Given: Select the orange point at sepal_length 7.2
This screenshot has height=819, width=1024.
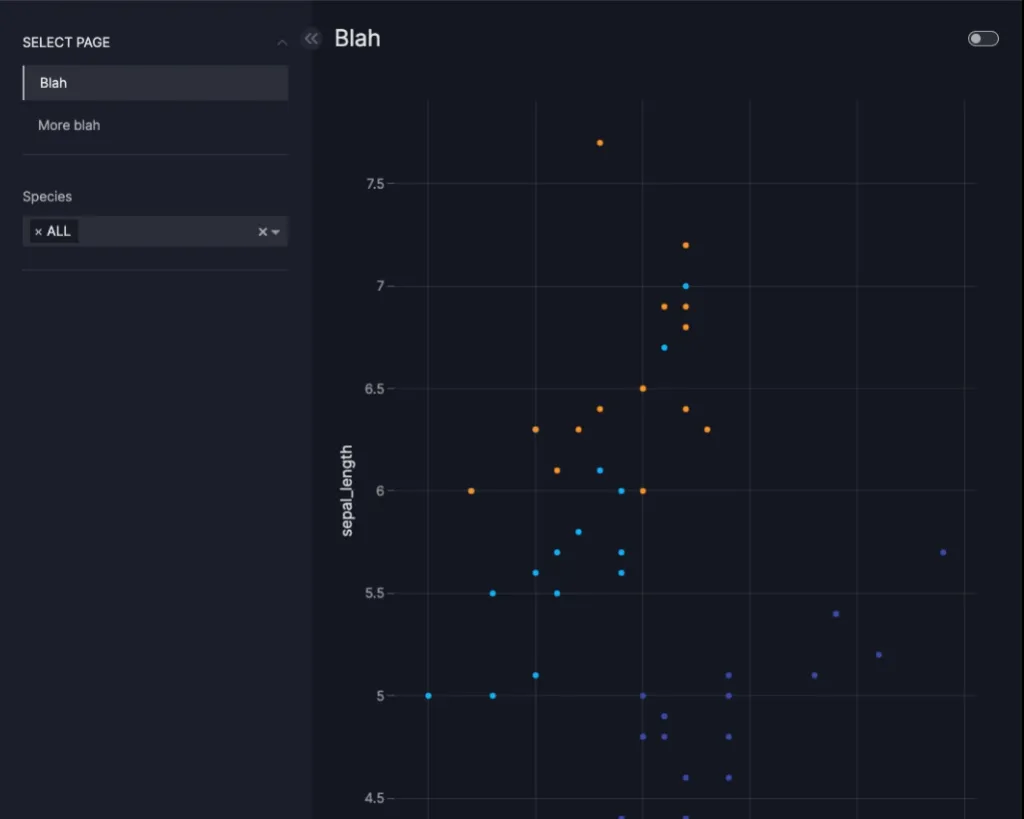Looking at the screenshot, I should (x=686, y=245).
